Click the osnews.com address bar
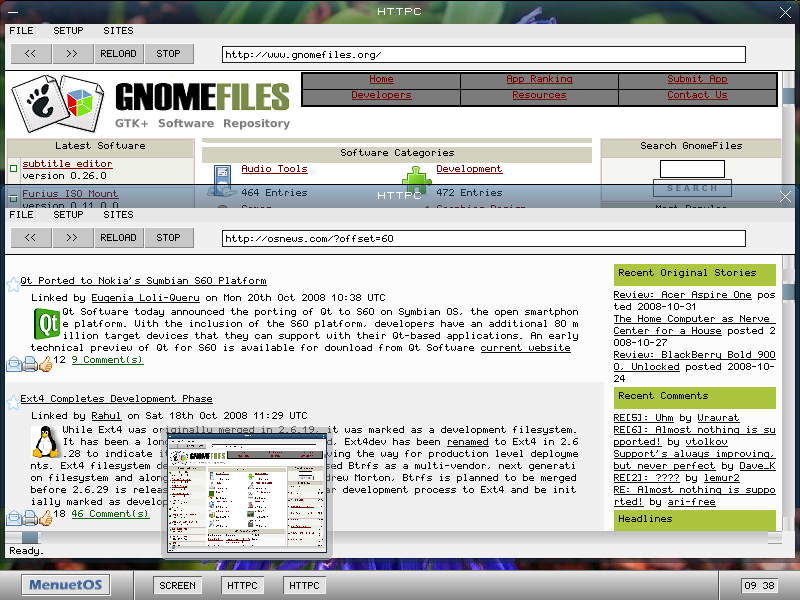800x600 pixels. tap(484, 239)
